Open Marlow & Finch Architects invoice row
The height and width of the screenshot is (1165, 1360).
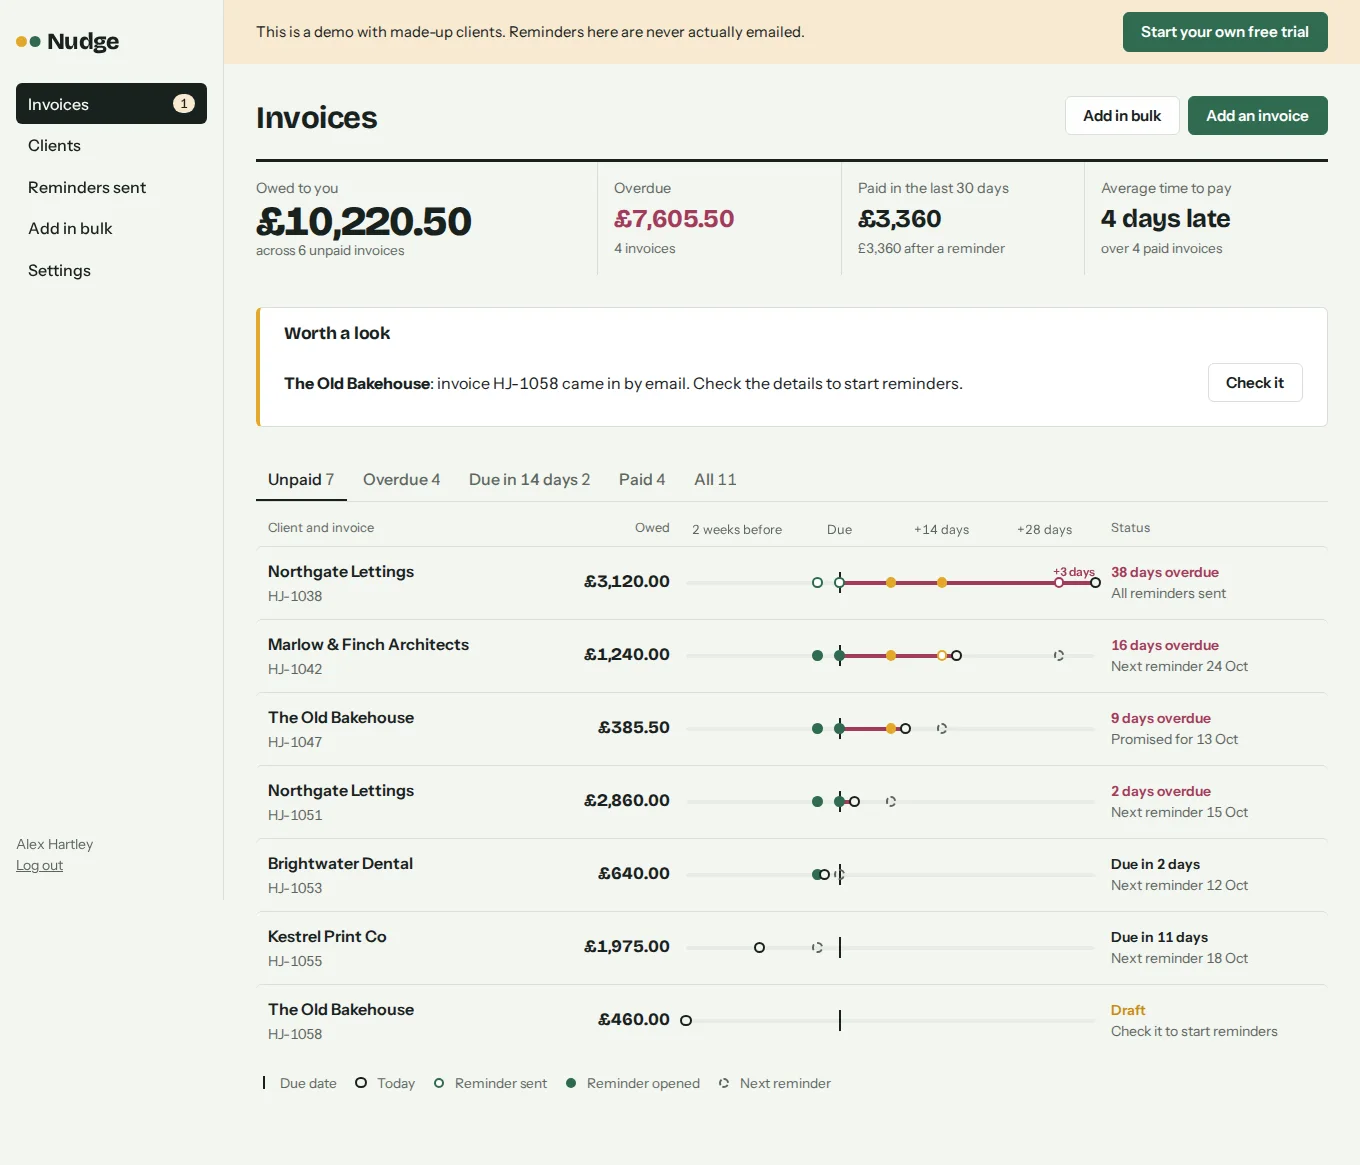point(792,656)
